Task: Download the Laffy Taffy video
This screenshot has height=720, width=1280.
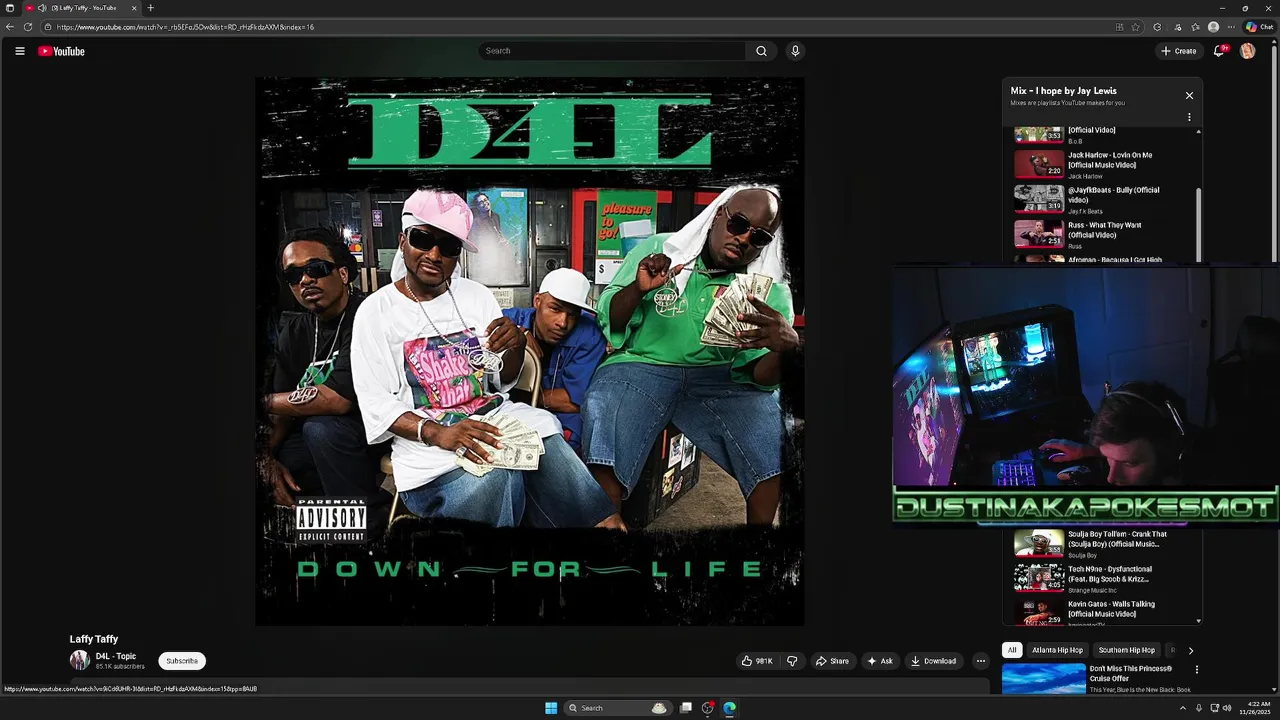Action: tap(933, 661)
